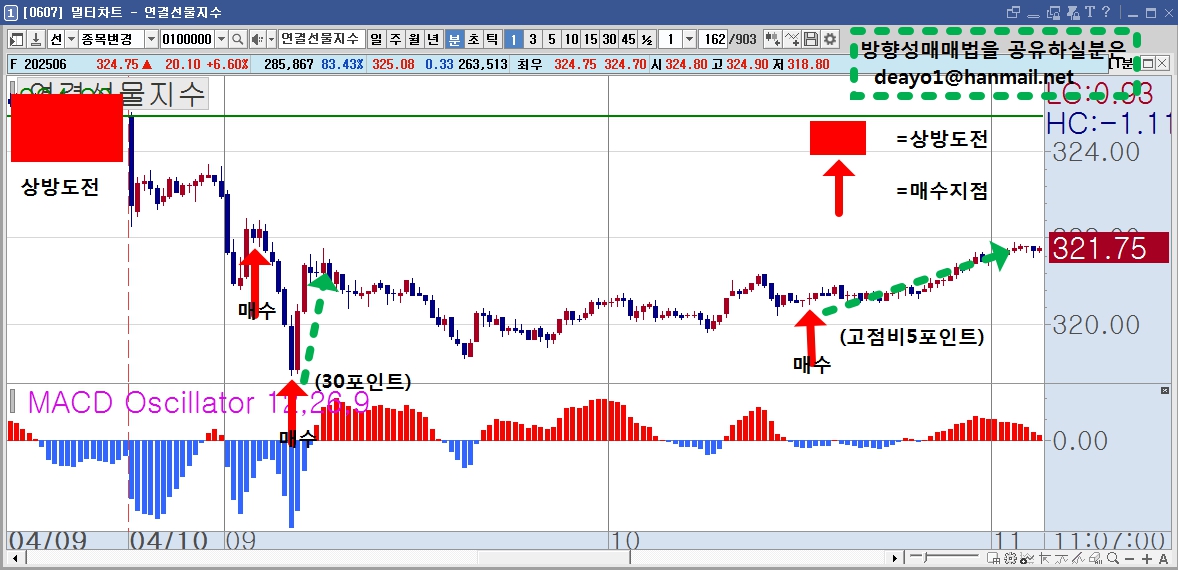The image size is (1178, 570).
Task: Click the add indicator line icon
Action: [792, 39]
